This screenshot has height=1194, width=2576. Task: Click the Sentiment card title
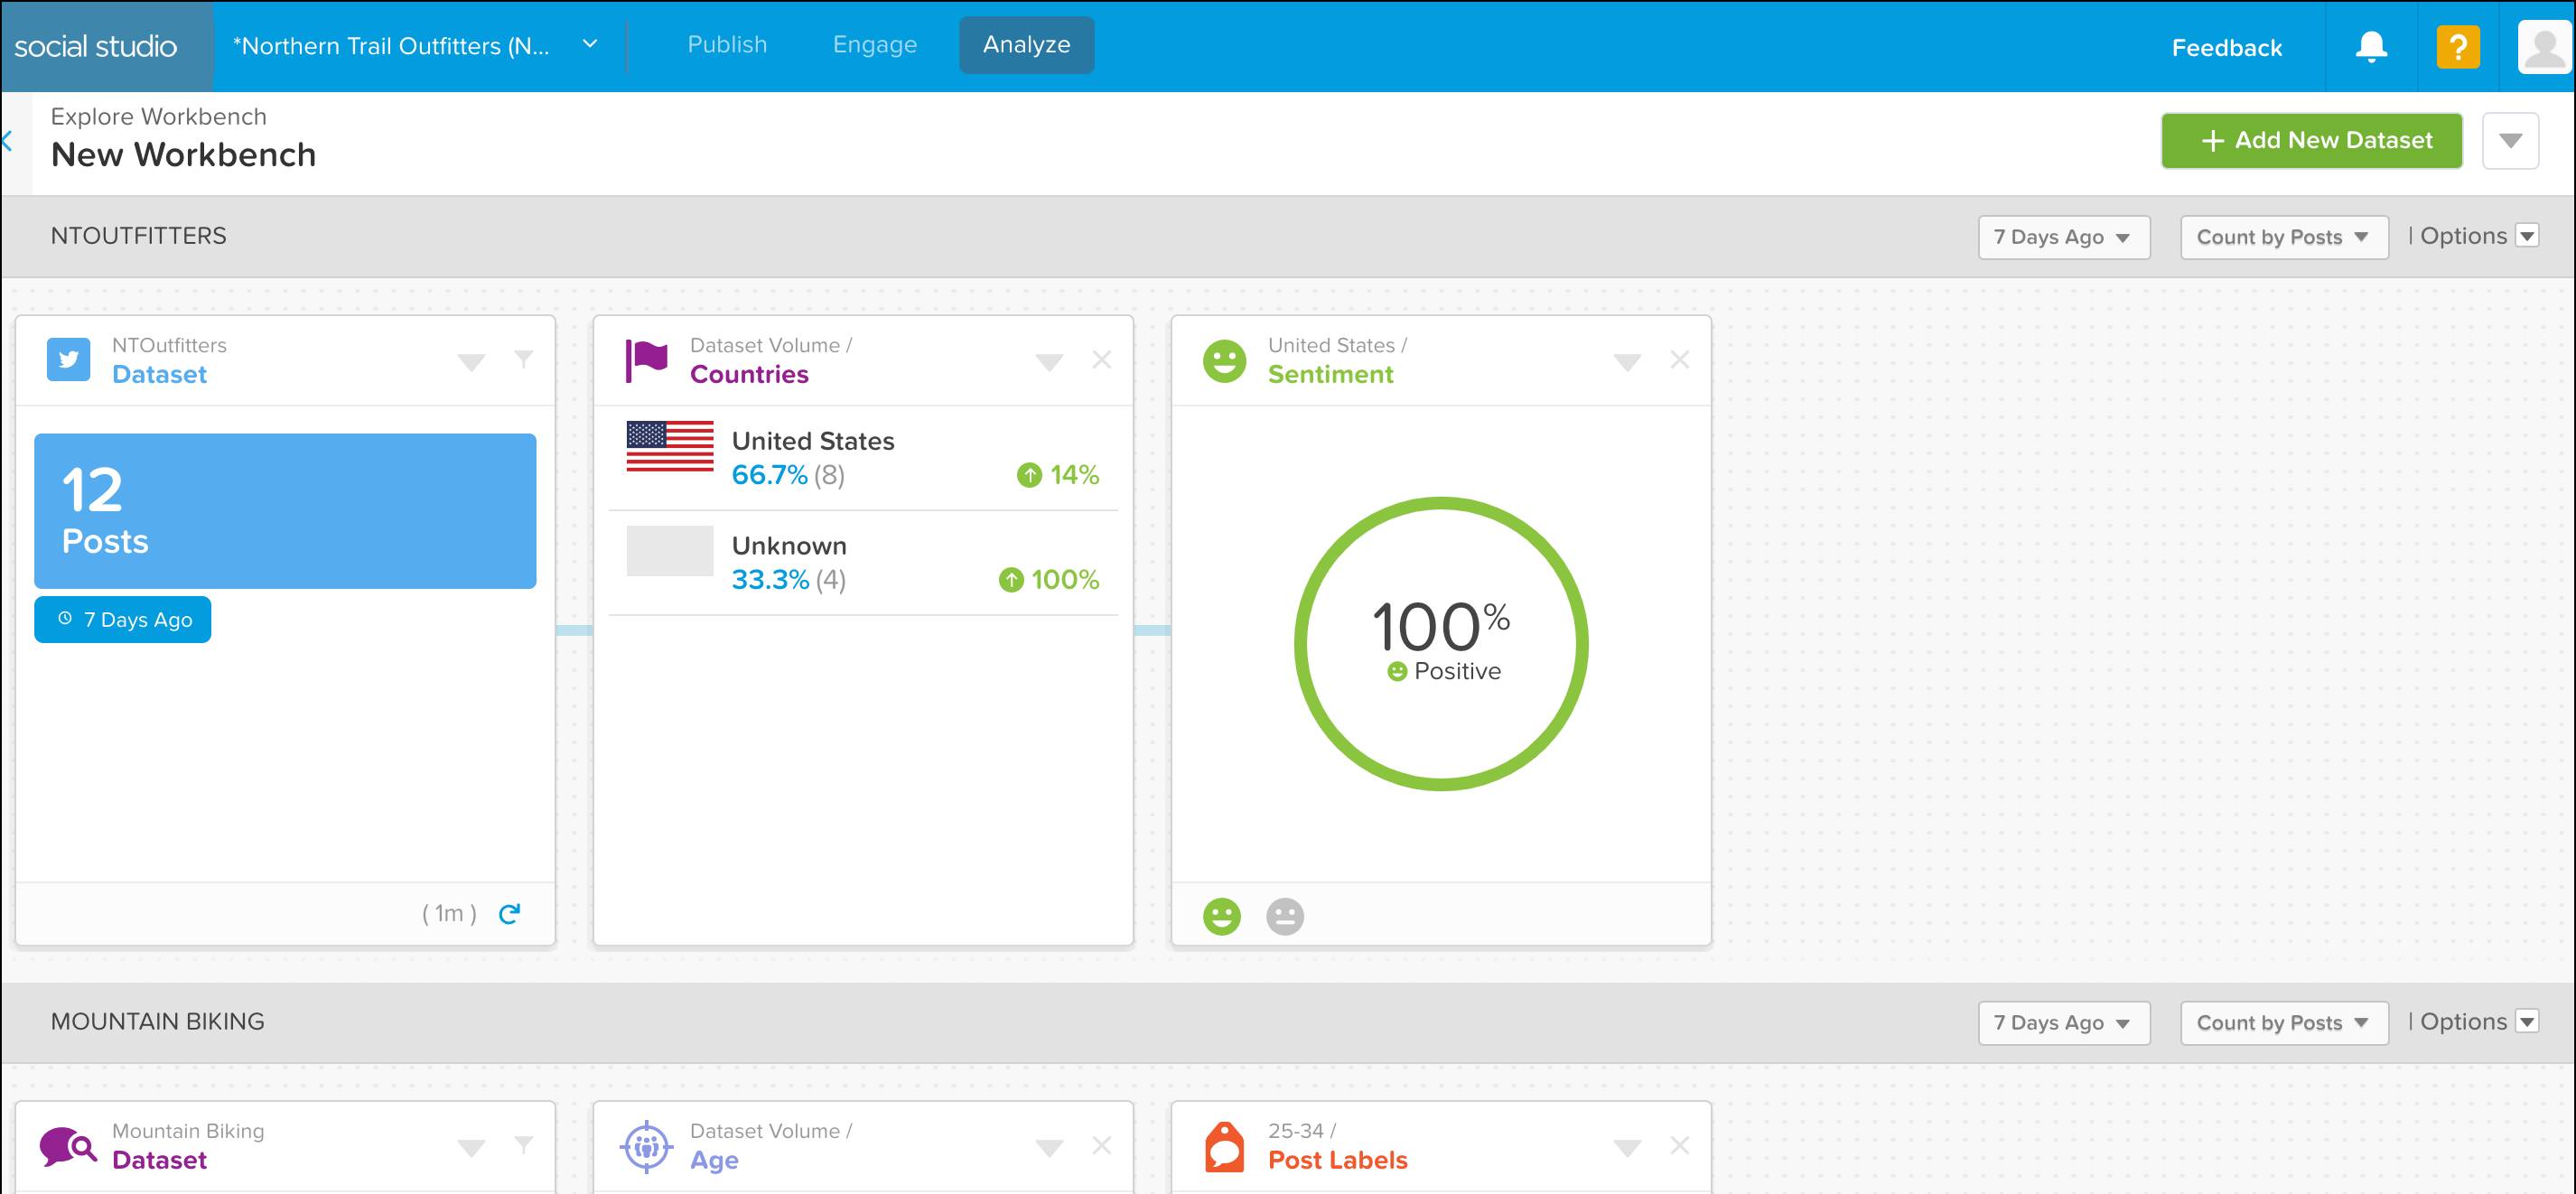(x=1330, y=374)
